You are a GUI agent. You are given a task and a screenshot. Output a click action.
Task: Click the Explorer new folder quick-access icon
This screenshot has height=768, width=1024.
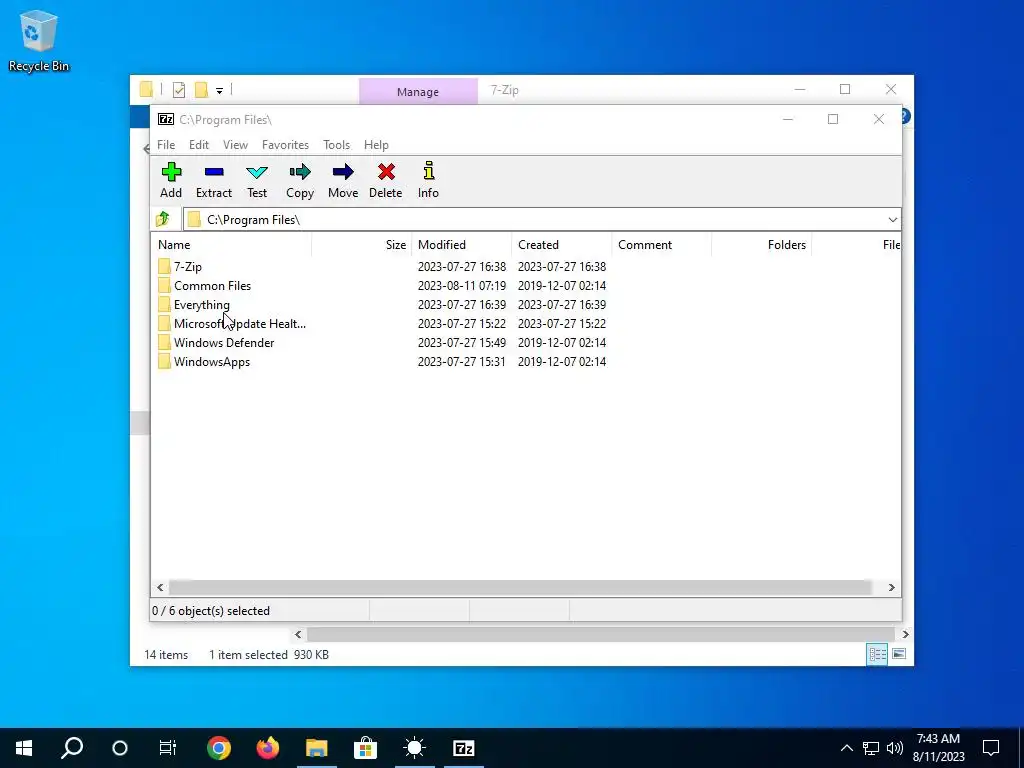[201, 90]
